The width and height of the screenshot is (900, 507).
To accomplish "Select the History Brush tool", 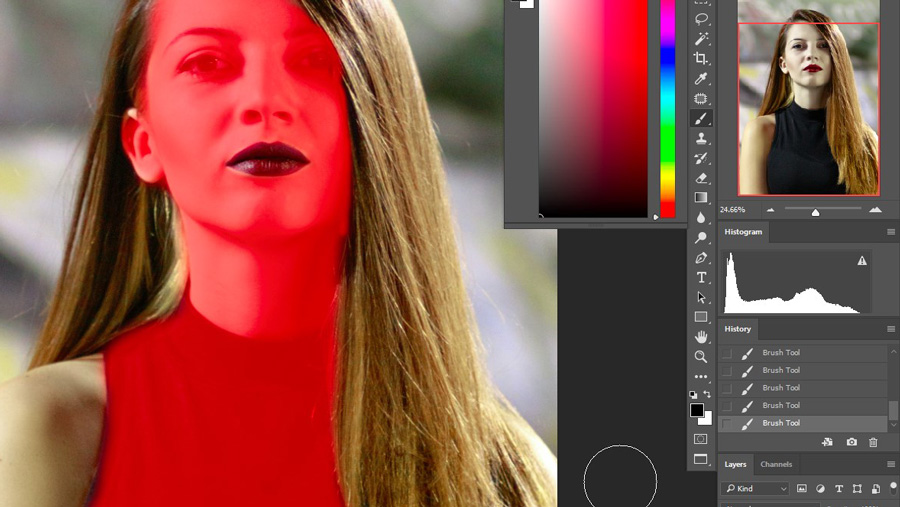I will [701, 158].
